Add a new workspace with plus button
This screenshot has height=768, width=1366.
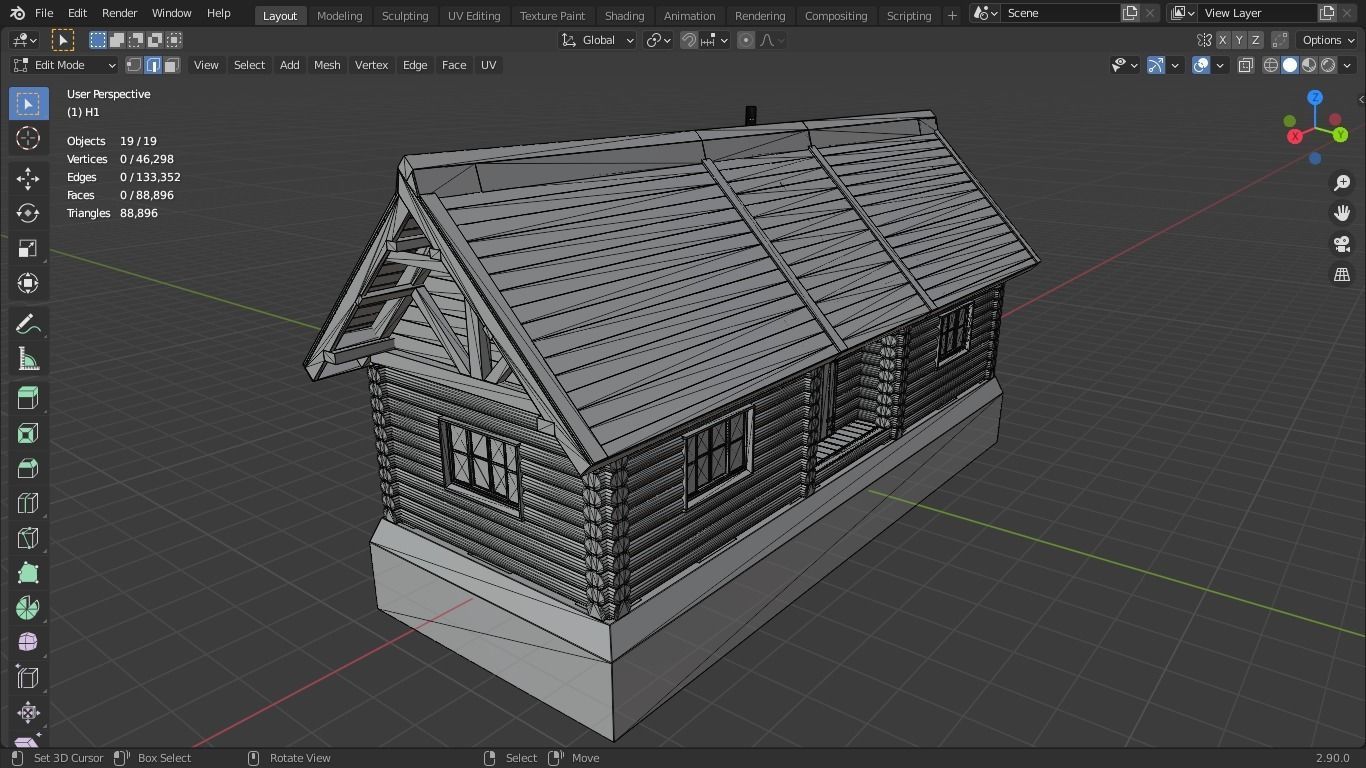[x=952, y=15]
